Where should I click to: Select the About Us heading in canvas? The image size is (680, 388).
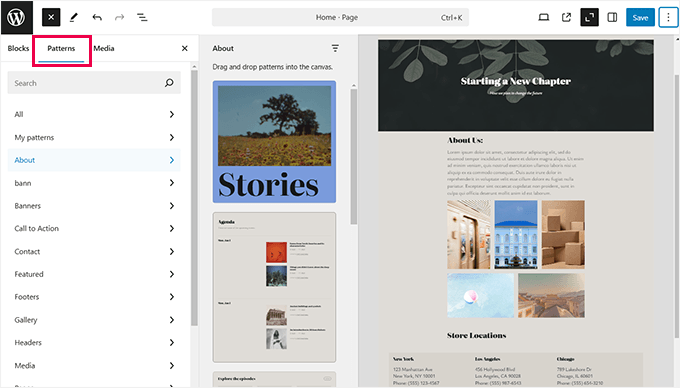(x=465, y=140)
